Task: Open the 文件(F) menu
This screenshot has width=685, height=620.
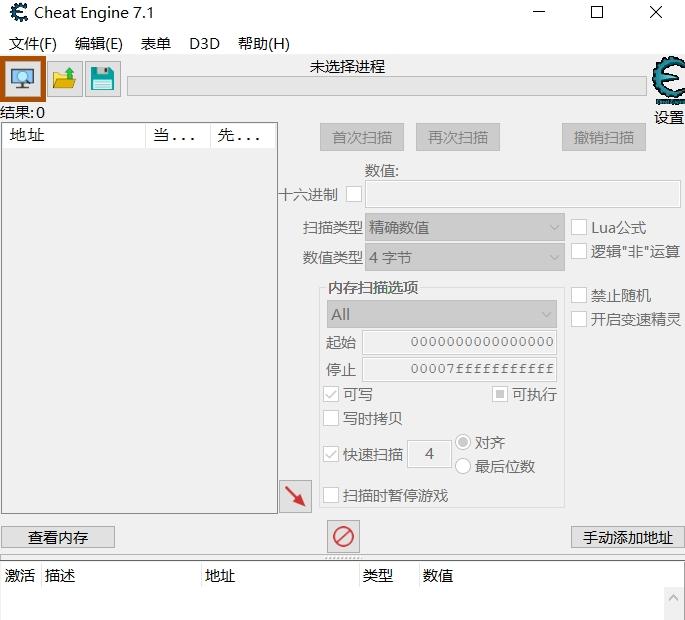Action: pos(33,44)
